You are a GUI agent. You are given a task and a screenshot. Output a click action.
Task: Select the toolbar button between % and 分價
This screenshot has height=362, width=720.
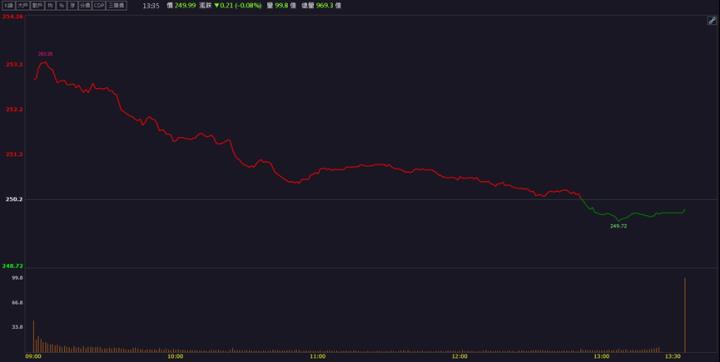tap(72, 6)
